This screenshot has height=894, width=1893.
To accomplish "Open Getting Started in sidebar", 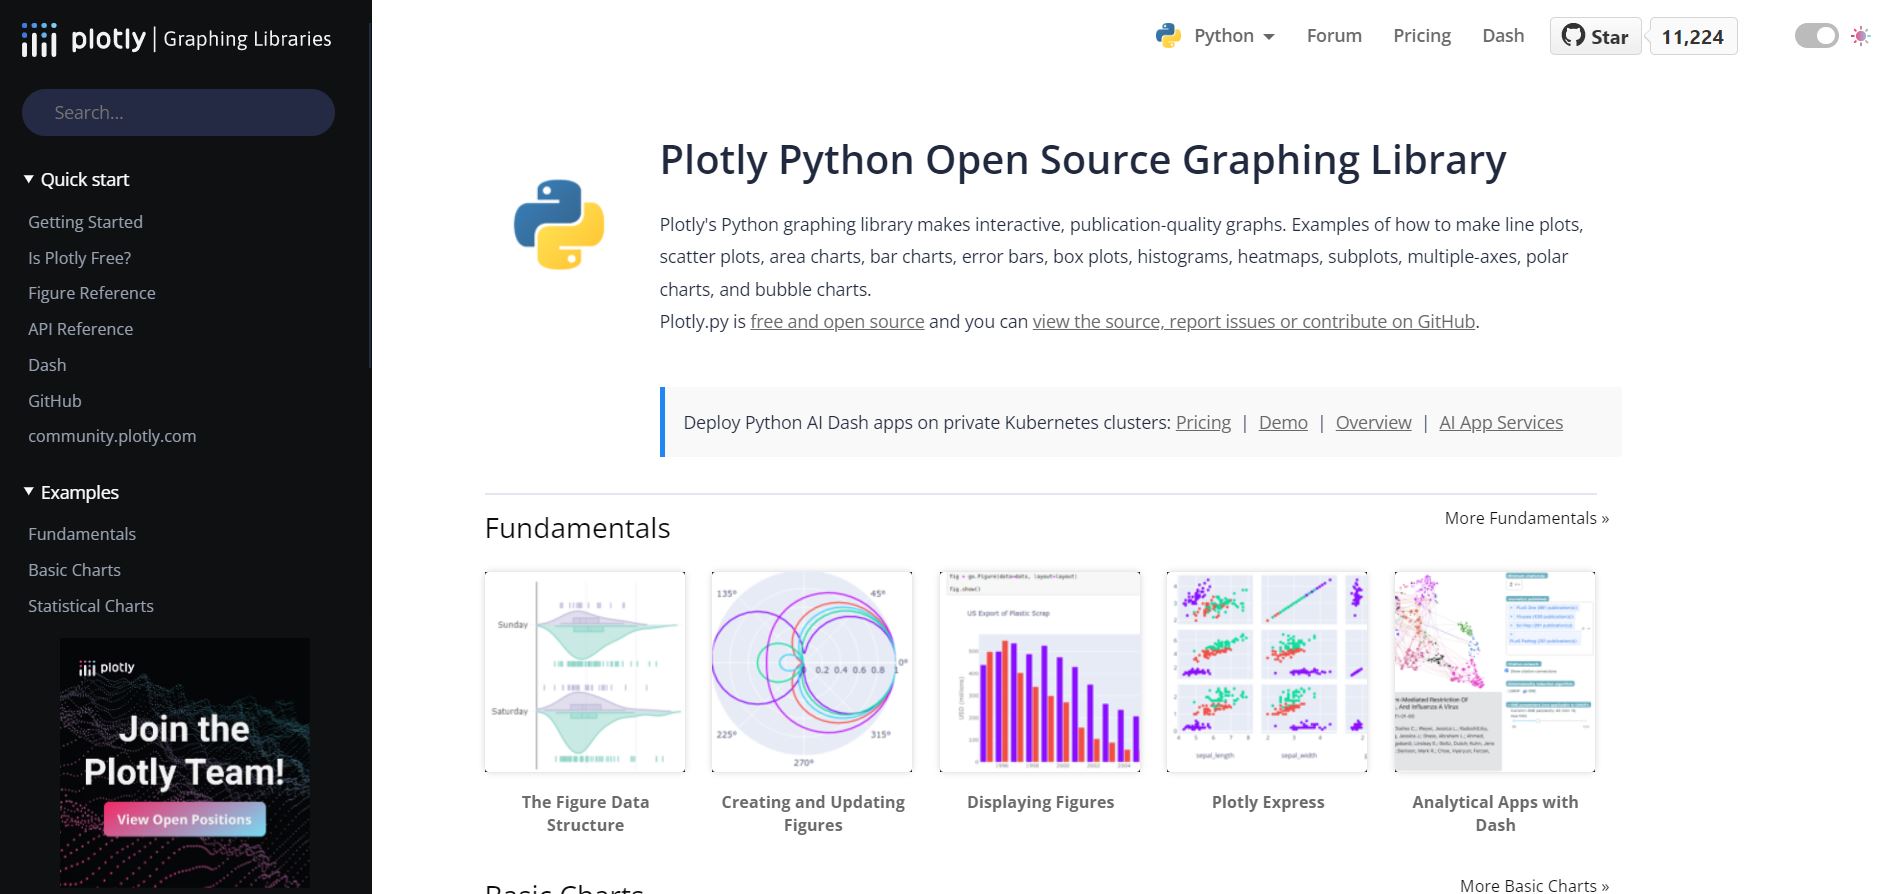I will click(85, 222).
